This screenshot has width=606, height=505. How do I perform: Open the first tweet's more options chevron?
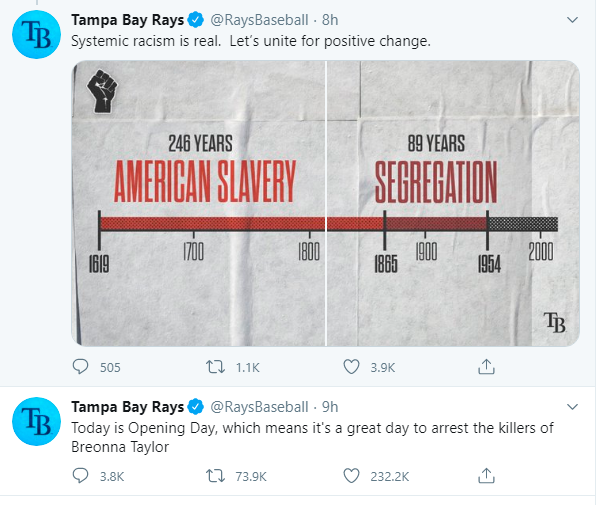571,19
